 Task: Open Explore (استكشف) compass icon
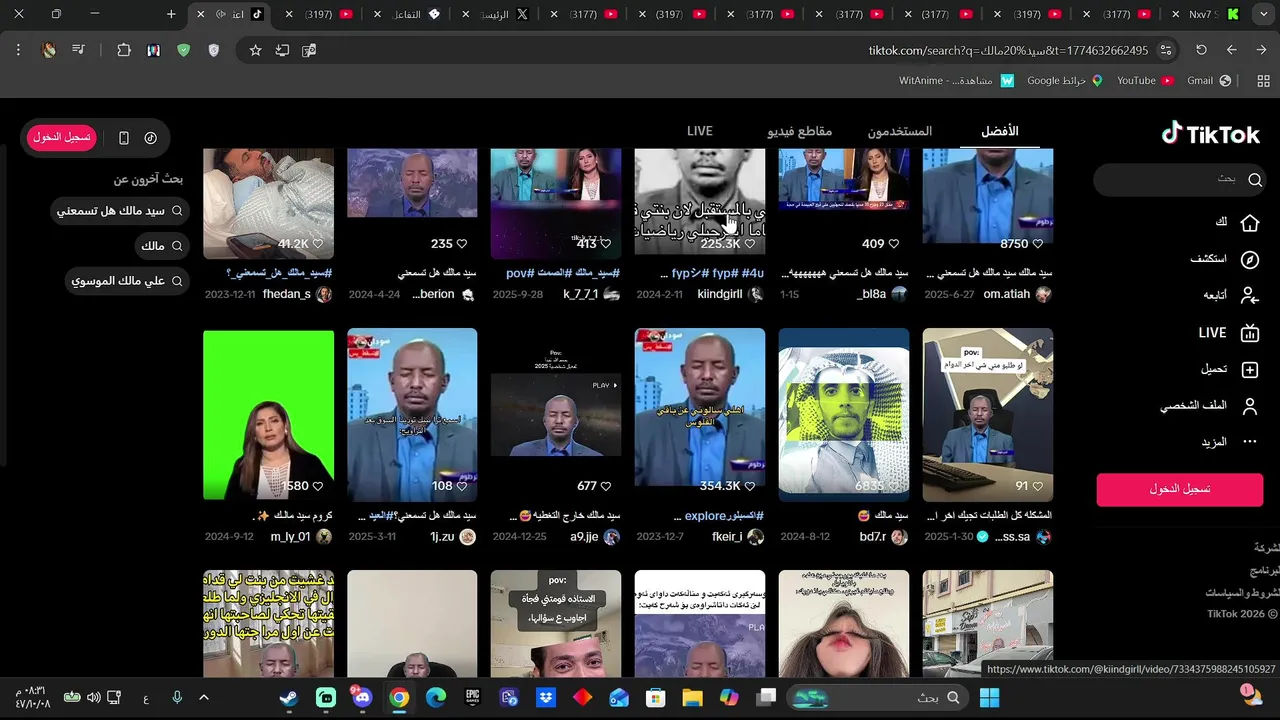[x=1249, y=260]
